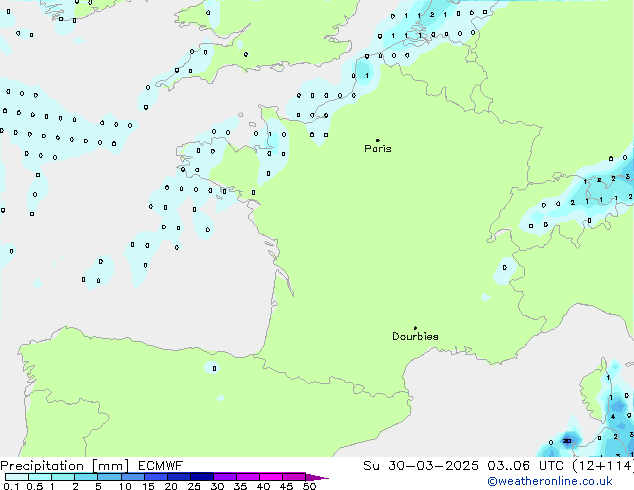This screenshot has width=634, height=490.
Task: Pick the 25–30 mm dark blue swatch
Action: tap(201, 477)
